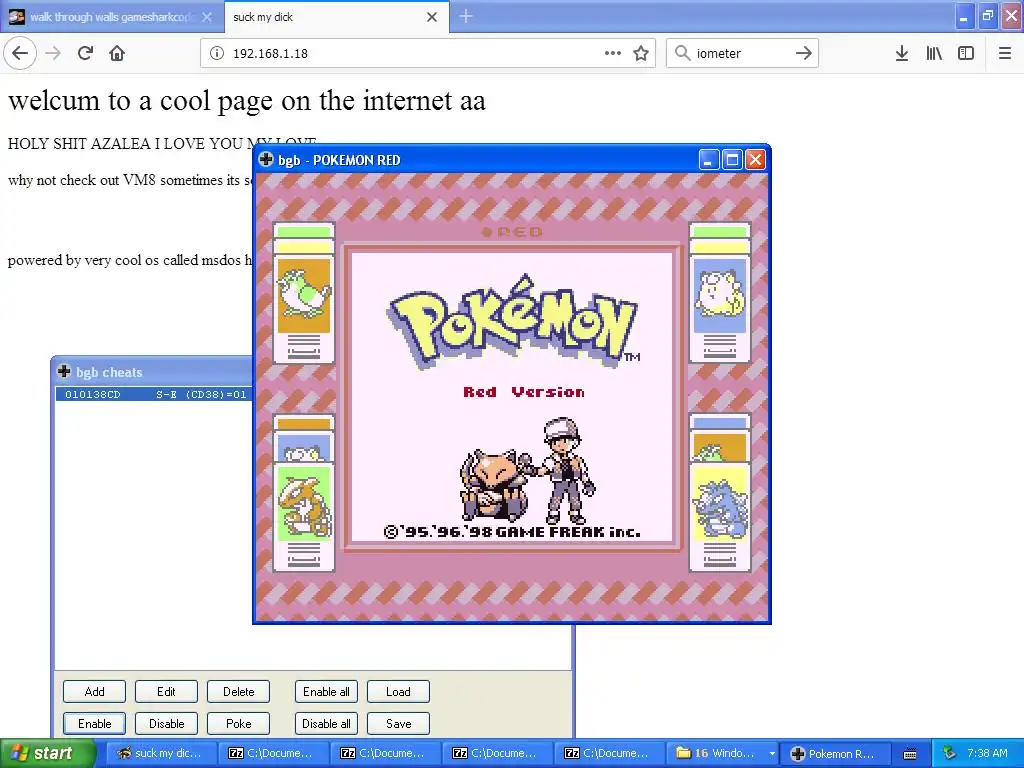The image size is (1024, 768).
Task: Open the Windows start button
Action: pos(47,753)
